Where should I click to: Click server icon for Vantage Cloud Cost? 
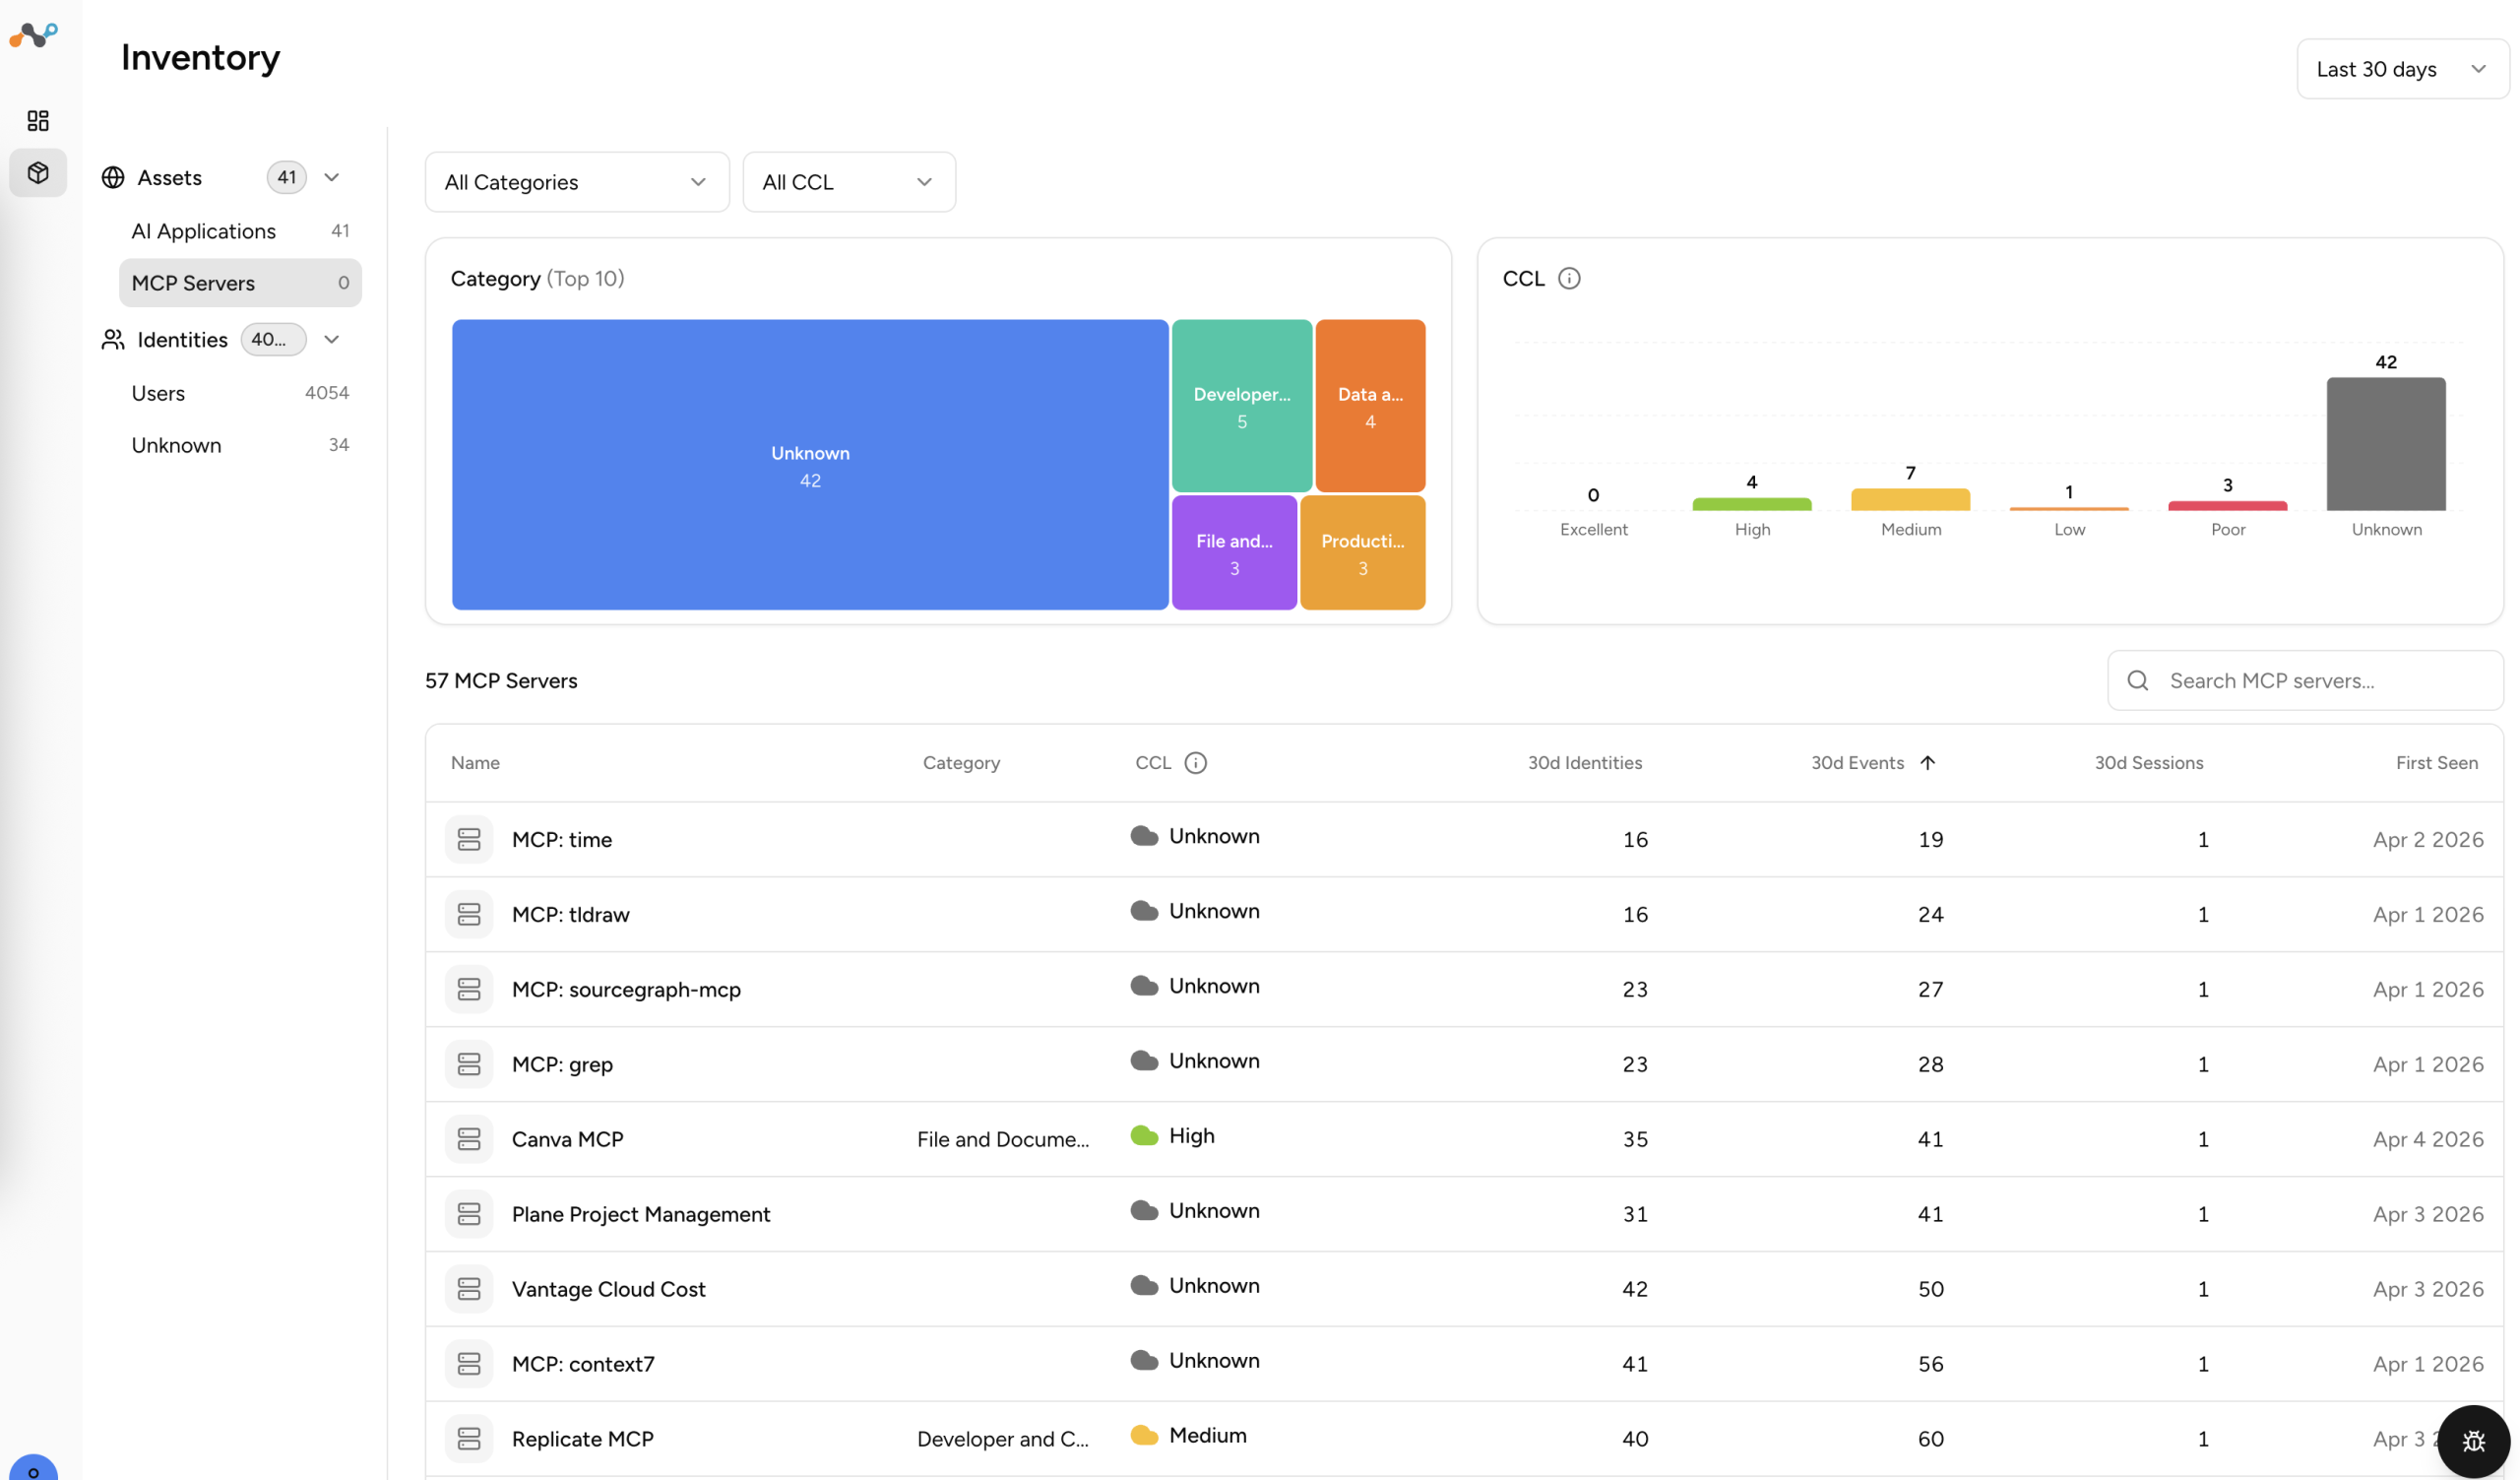469,1290
